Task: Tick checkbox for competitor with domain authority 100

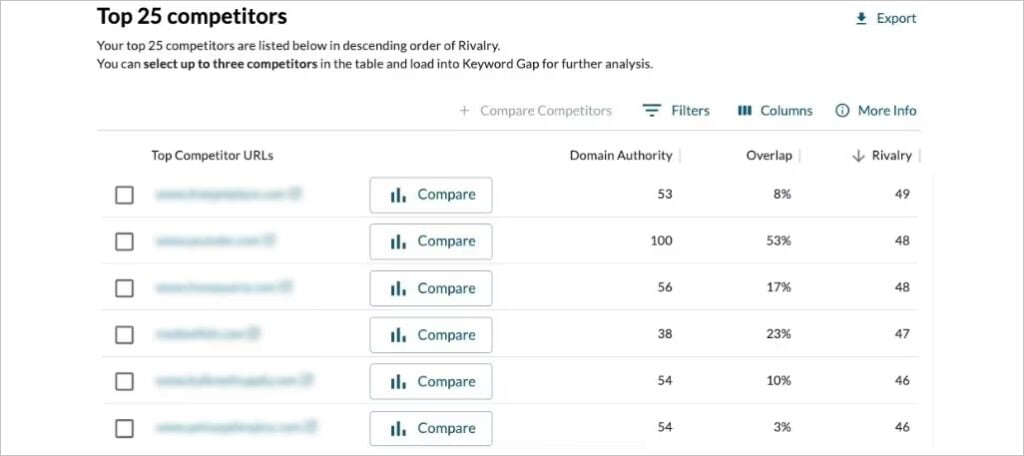Action: pos(124,241)
